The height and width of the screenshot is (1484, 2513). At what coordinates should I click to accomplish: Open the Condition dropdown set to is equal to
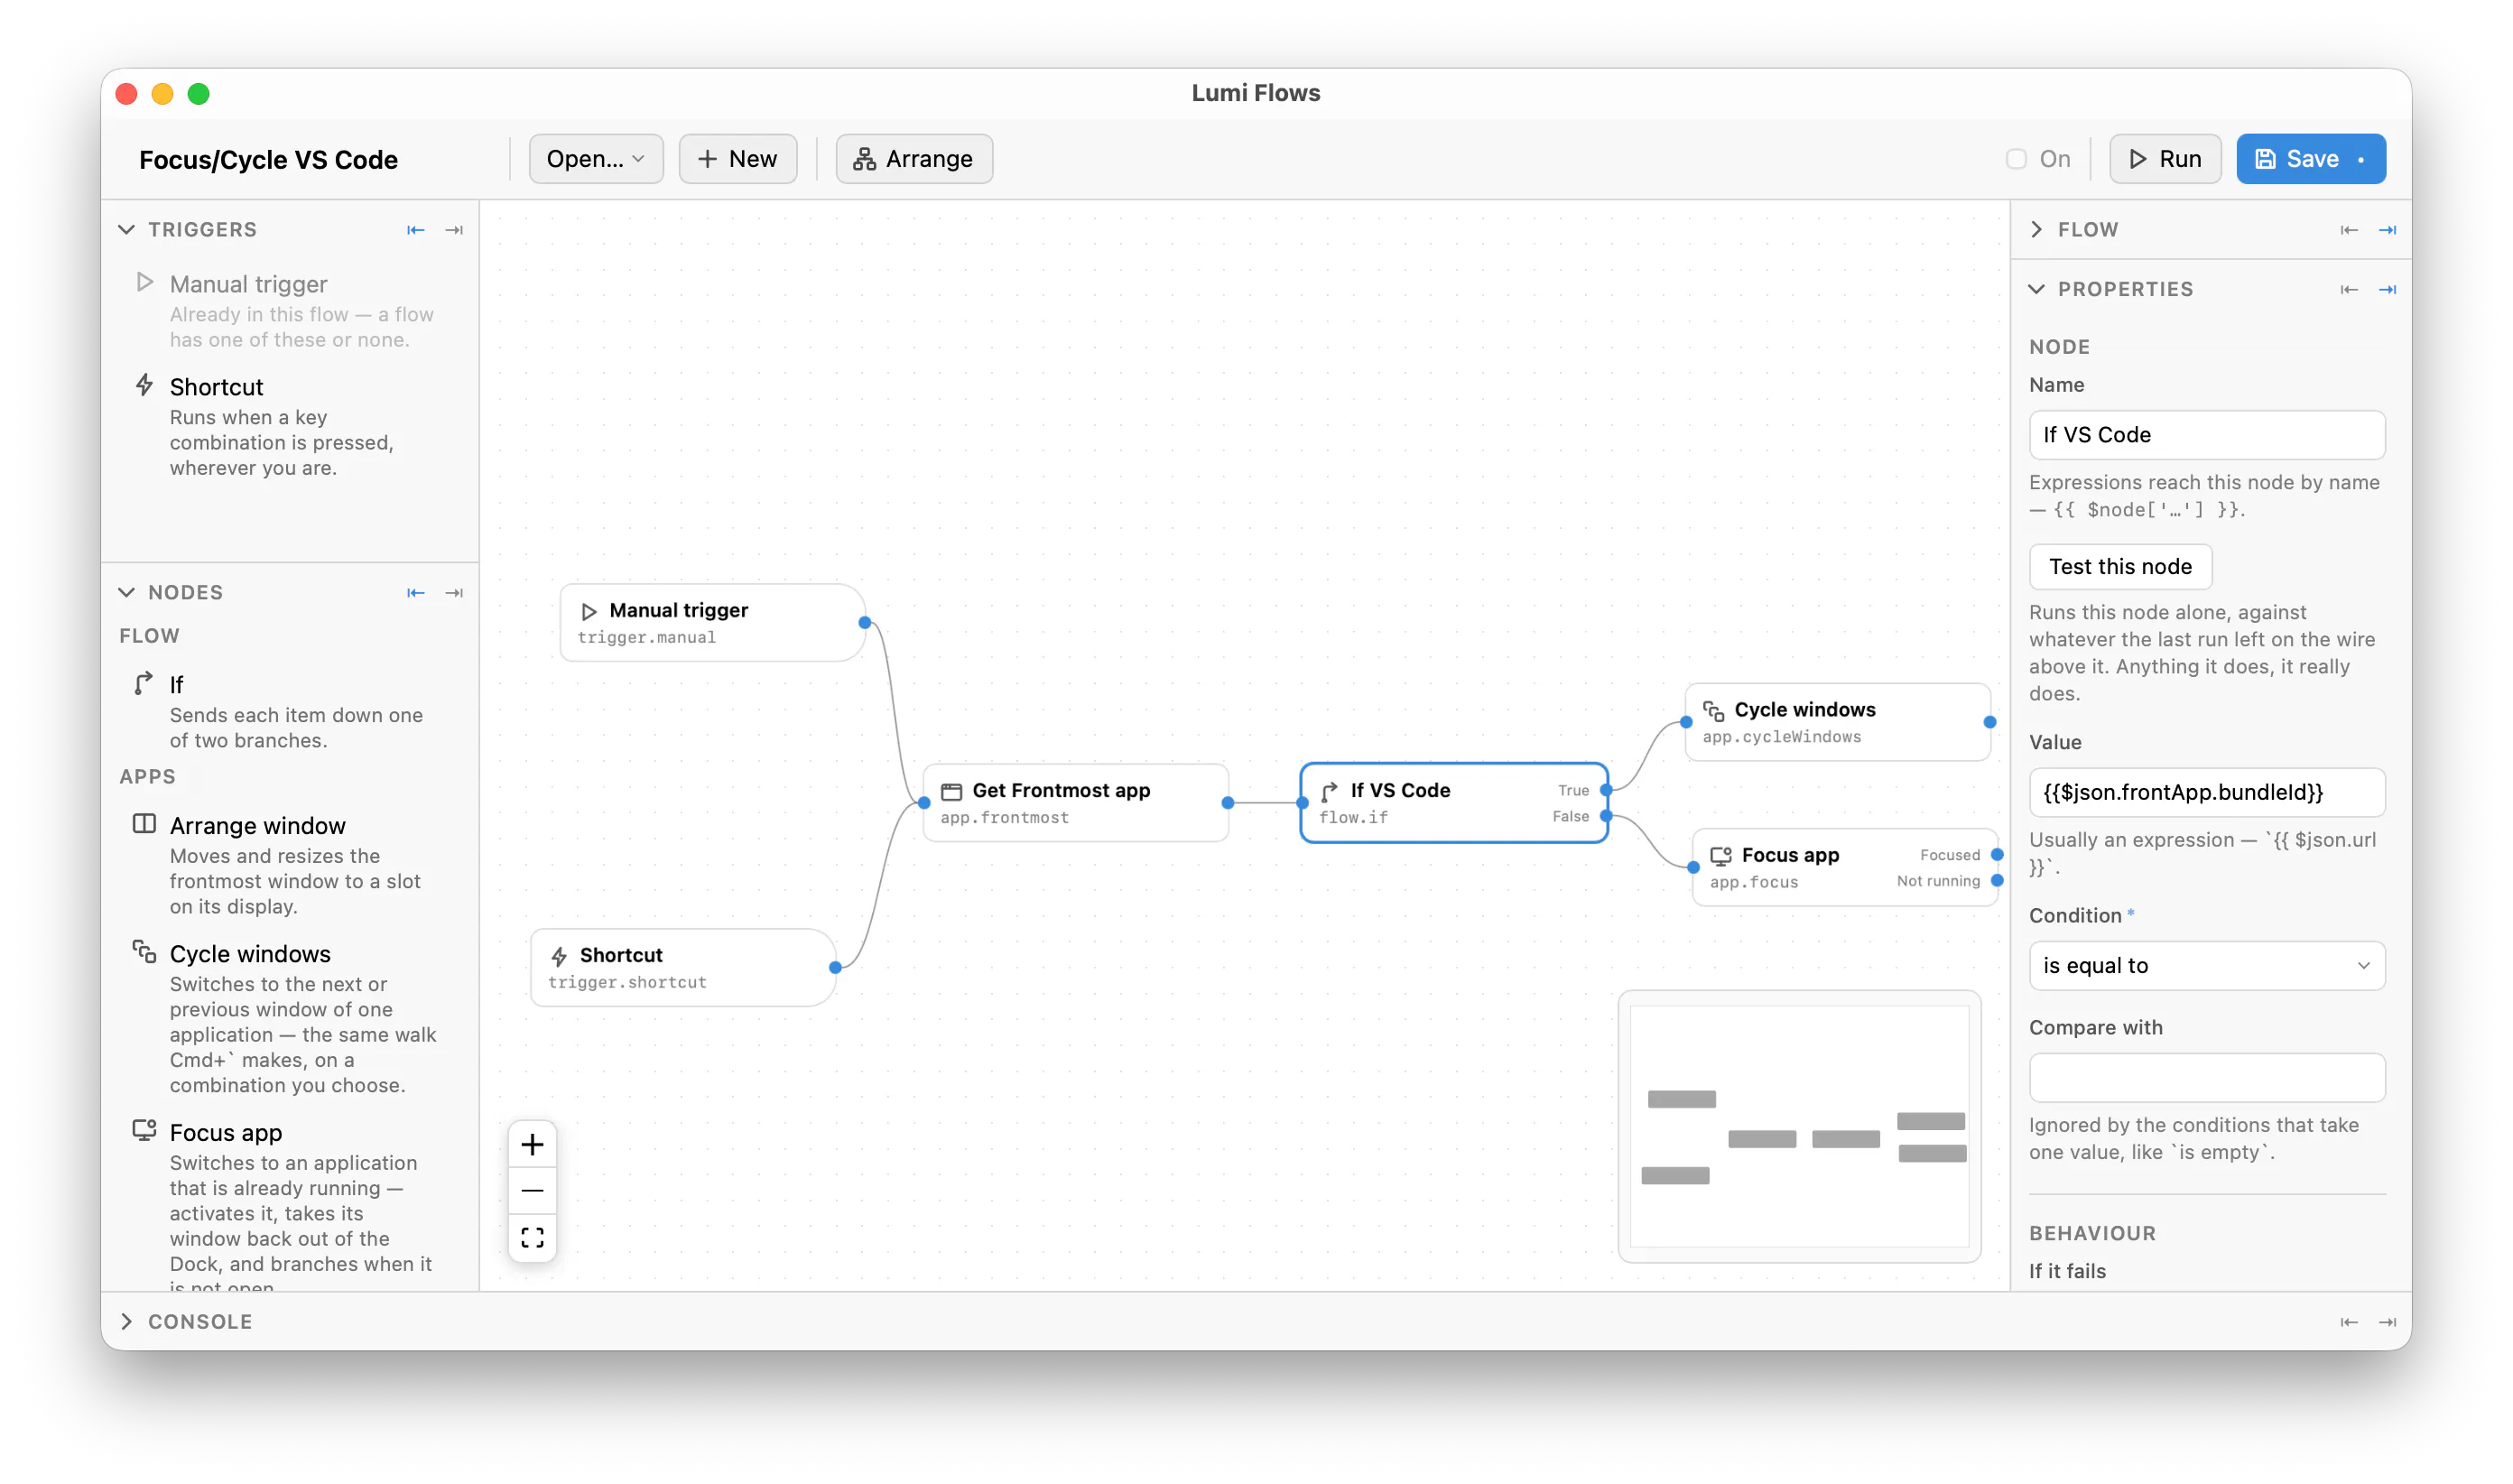point(2206,966)
